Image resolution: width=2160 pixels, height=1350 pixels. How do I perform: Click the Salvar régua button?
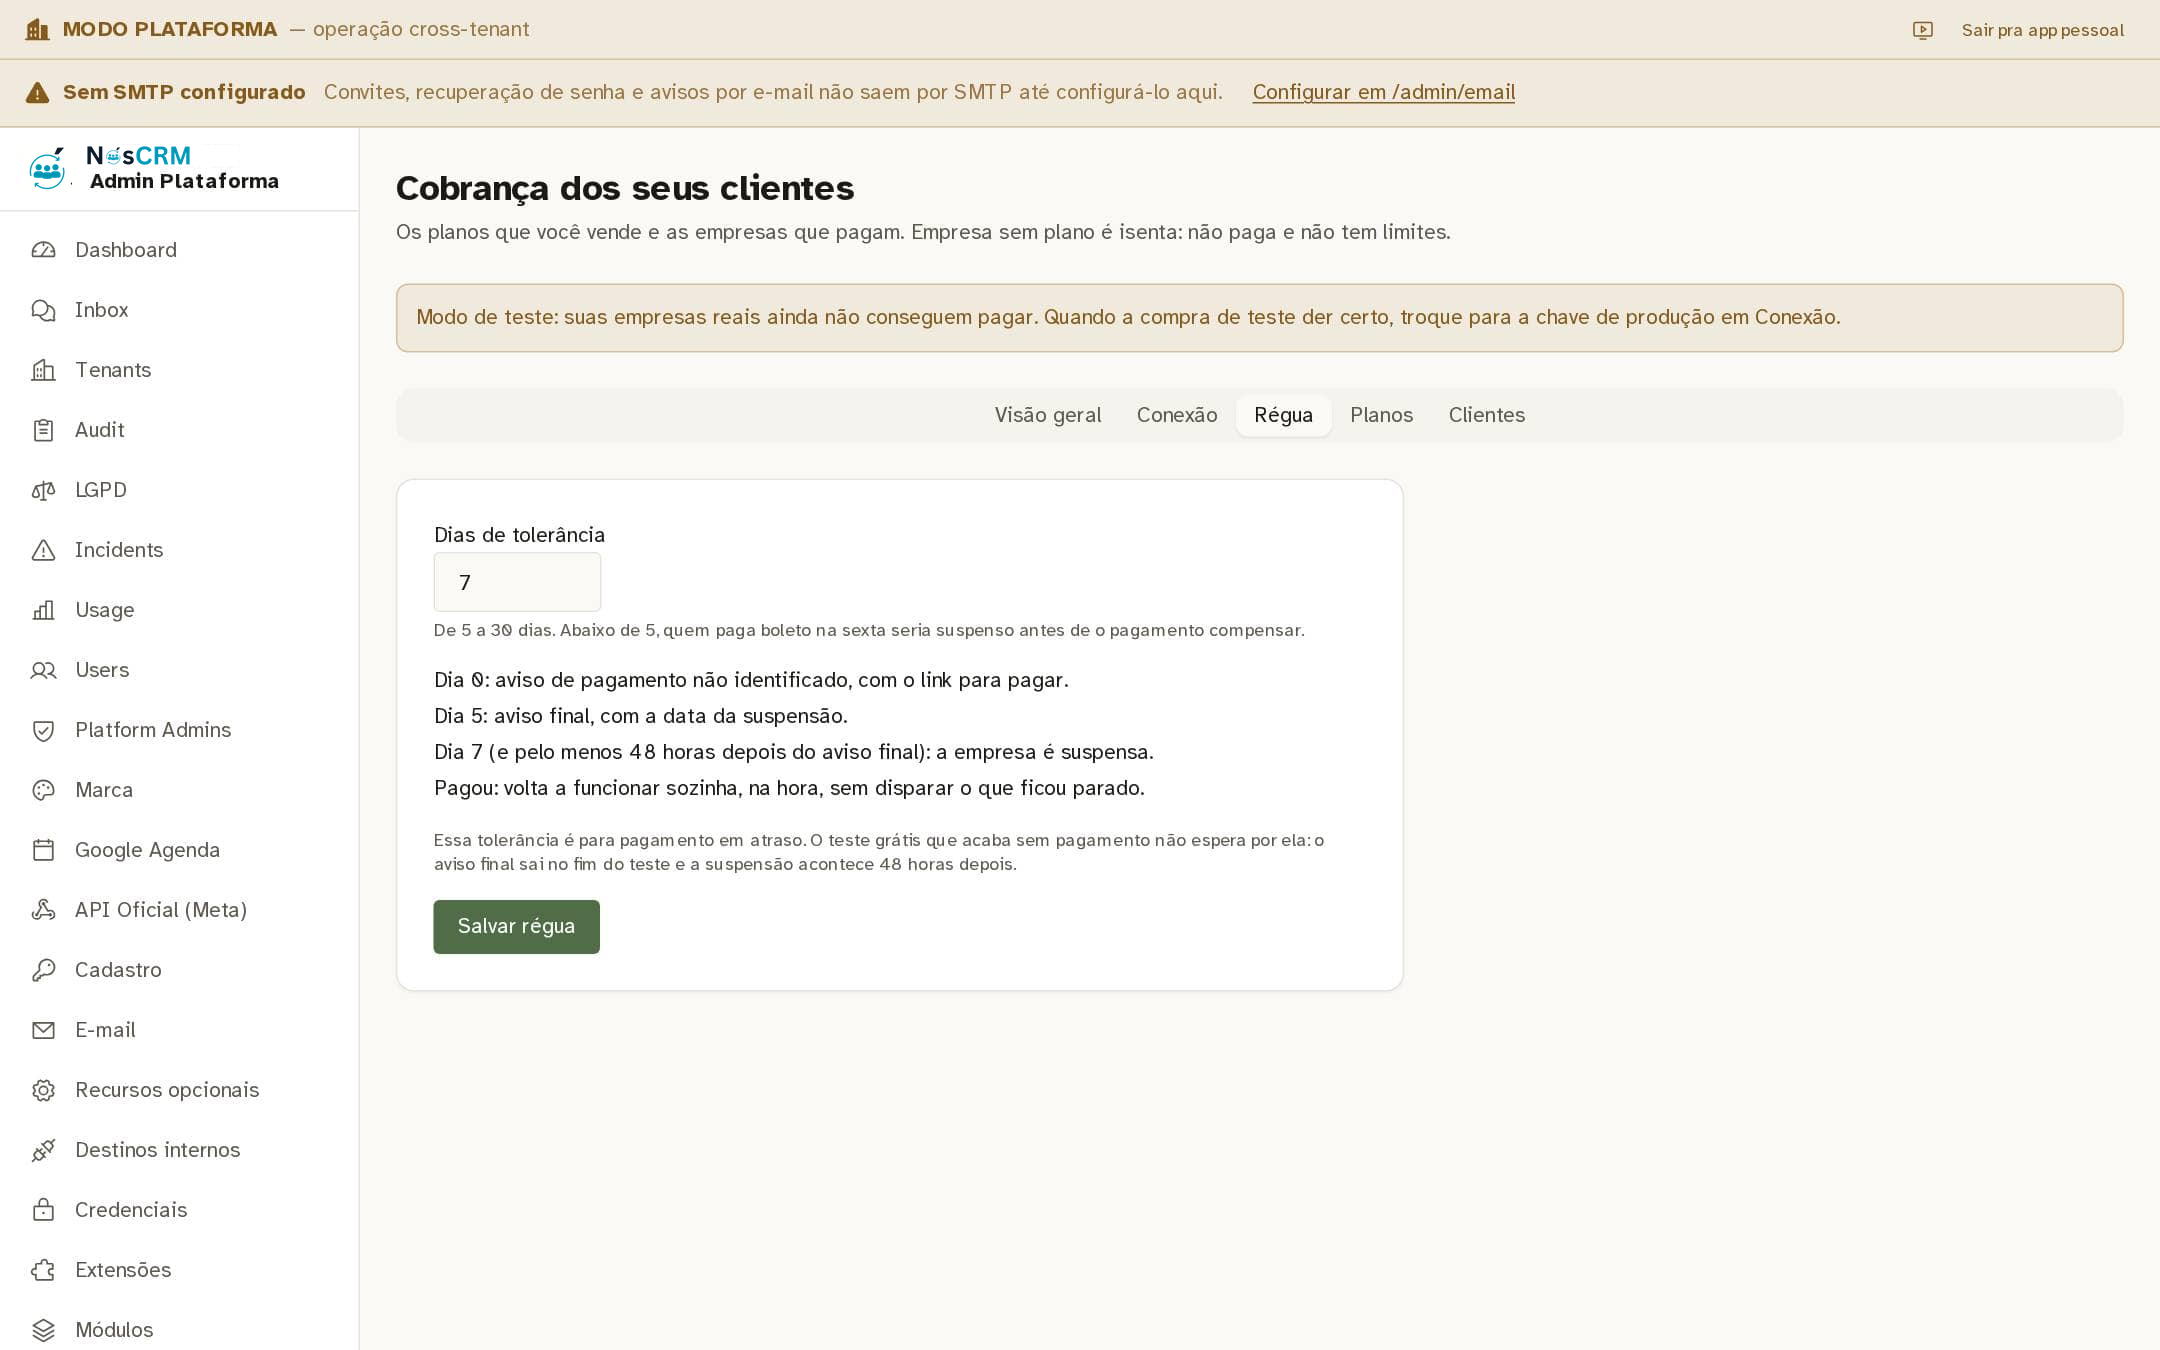coord(516,926)
